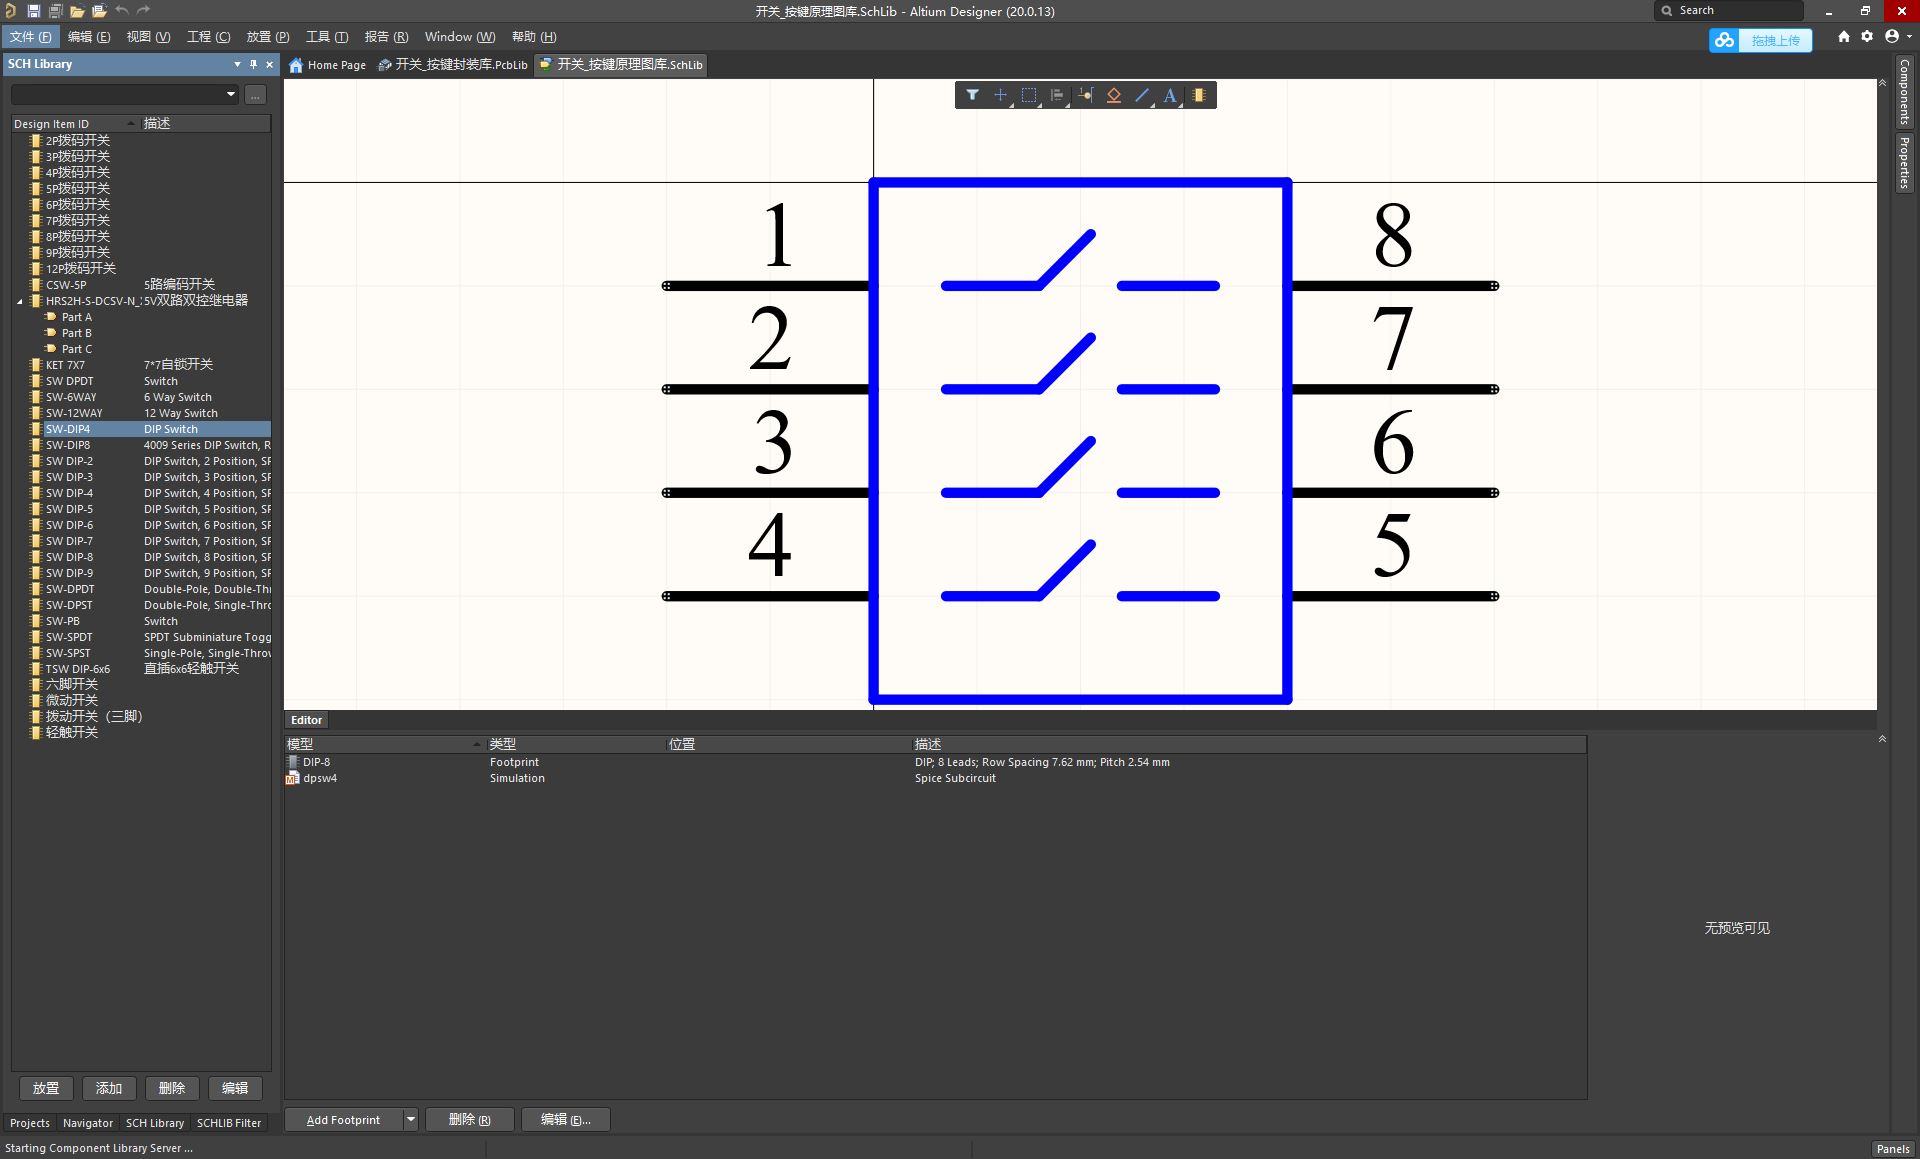This screenshot has width=1920, height=1159.
Task: Open the 帮助 (H) menu
Action: click(534, 37)
